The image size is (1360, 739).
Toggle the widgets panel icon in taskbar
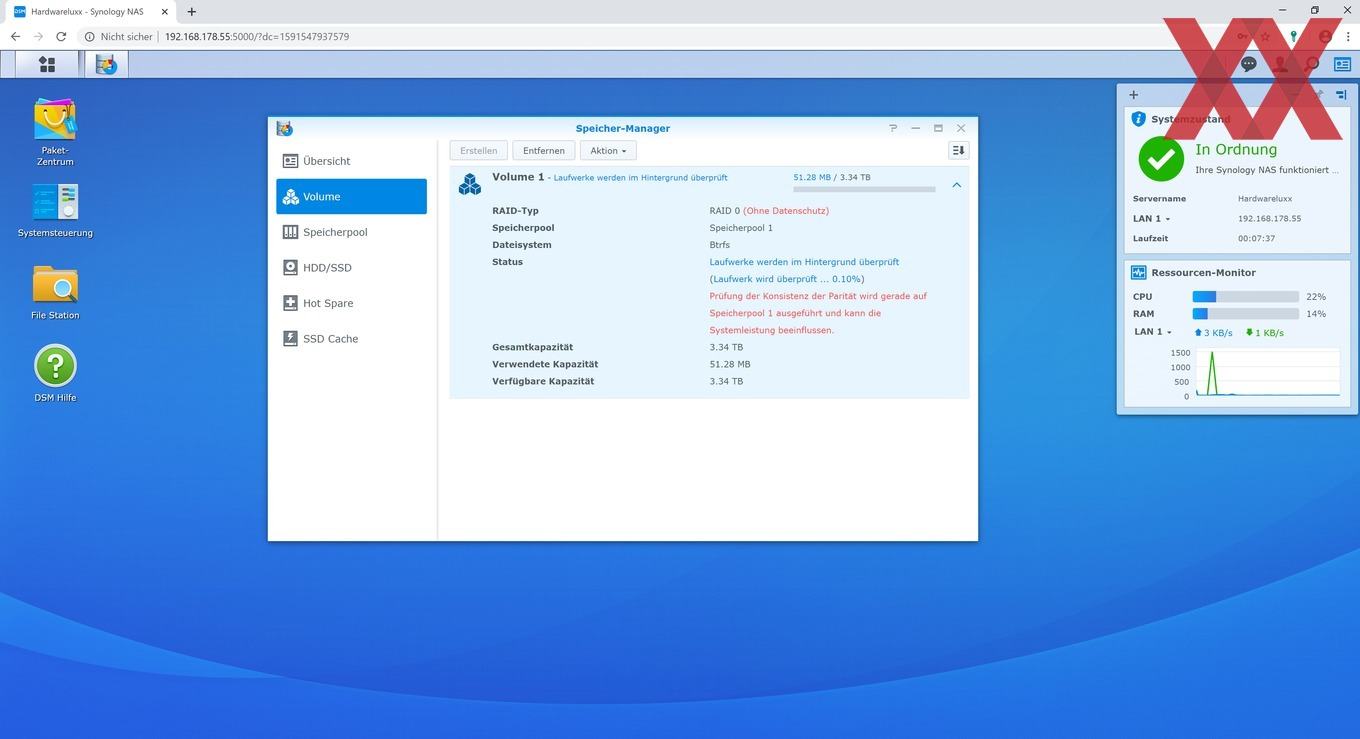point(1342,64)
